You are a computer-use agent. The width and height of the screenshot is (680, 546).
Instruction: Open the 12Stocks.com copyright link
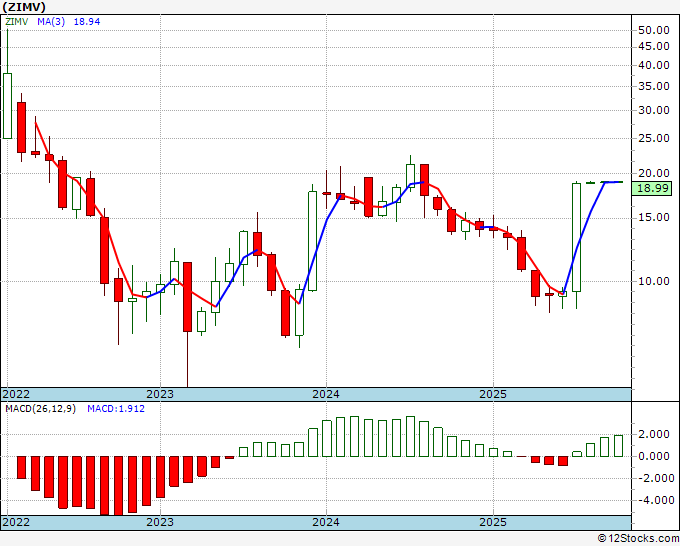[638, 538]
